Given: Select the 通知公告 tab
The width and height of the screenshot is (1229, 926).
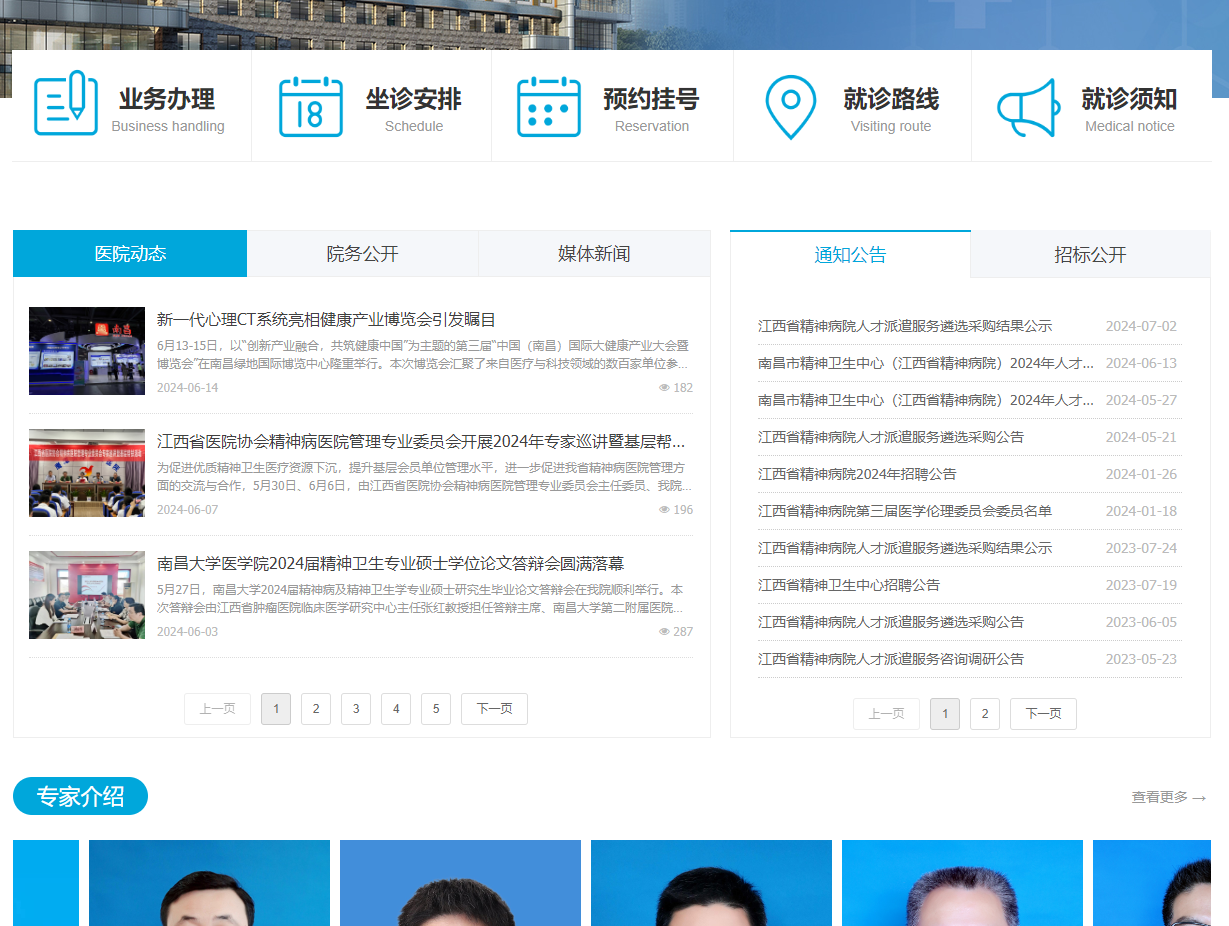Looking at the screenshot, I should point(850,254).
